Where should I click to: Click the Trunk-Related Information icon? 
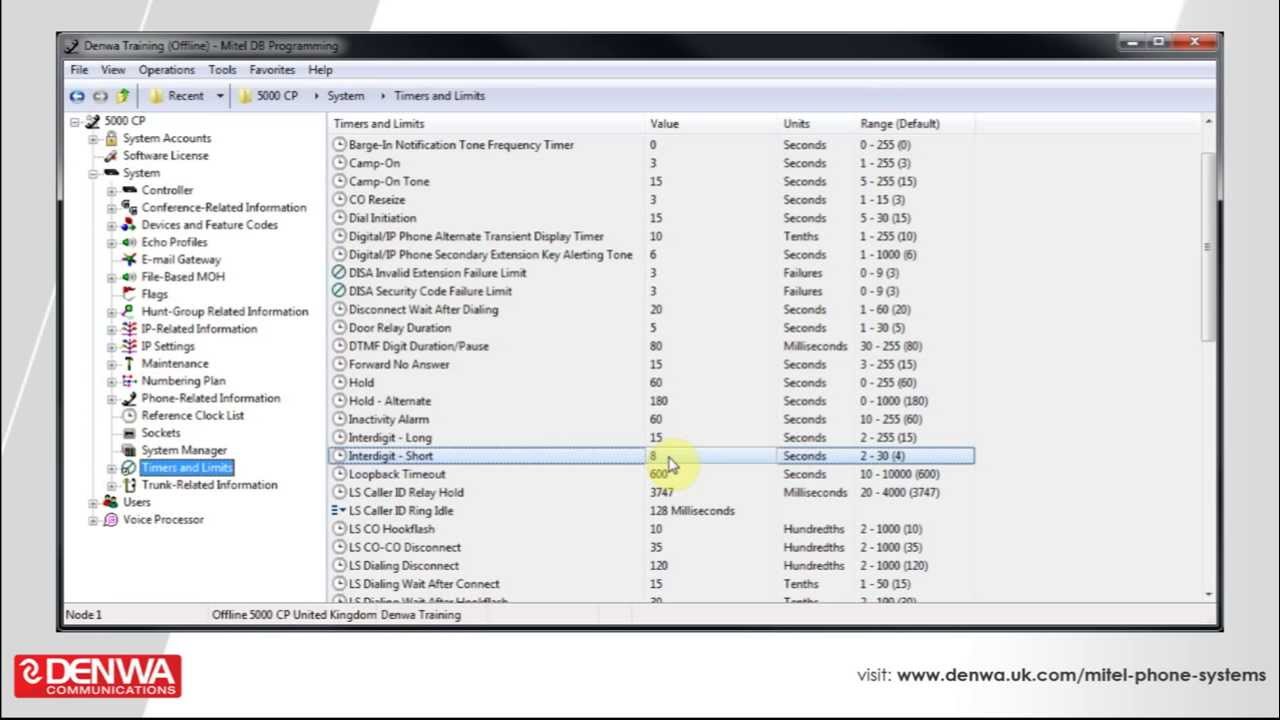129,485
